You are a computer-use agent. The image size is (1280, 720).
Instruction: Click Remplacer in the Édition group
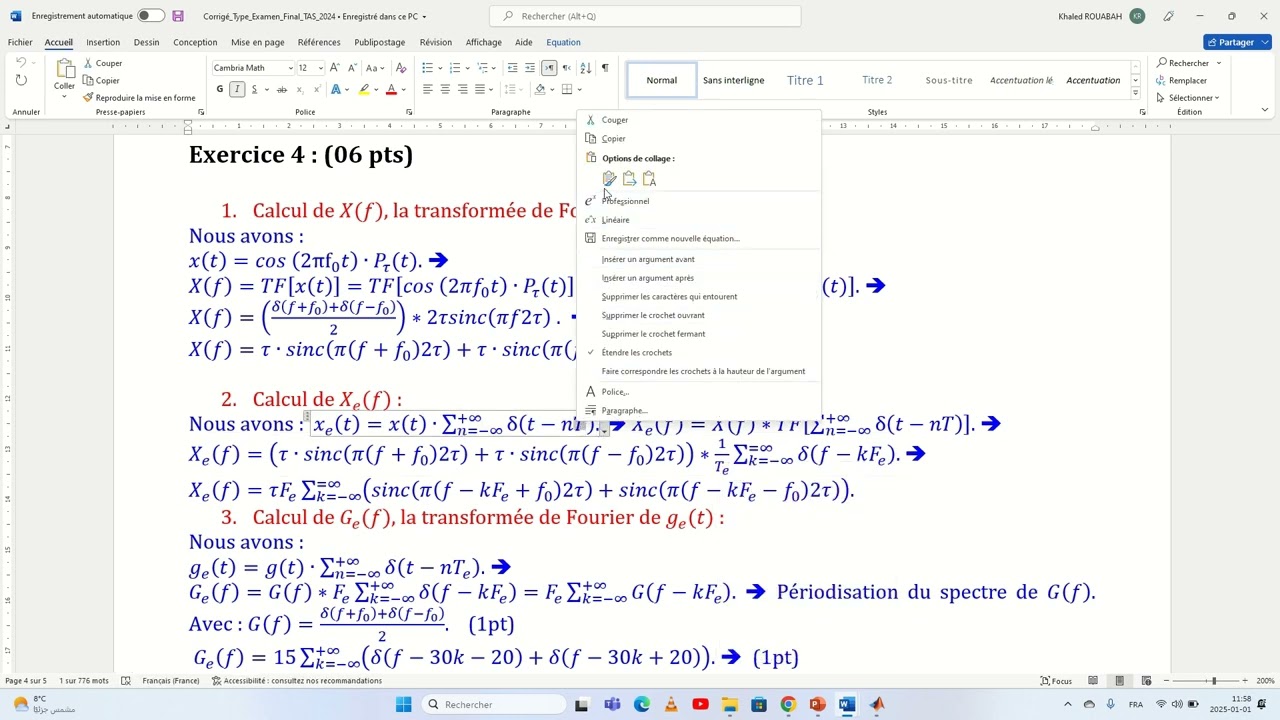click(1181, 80)
